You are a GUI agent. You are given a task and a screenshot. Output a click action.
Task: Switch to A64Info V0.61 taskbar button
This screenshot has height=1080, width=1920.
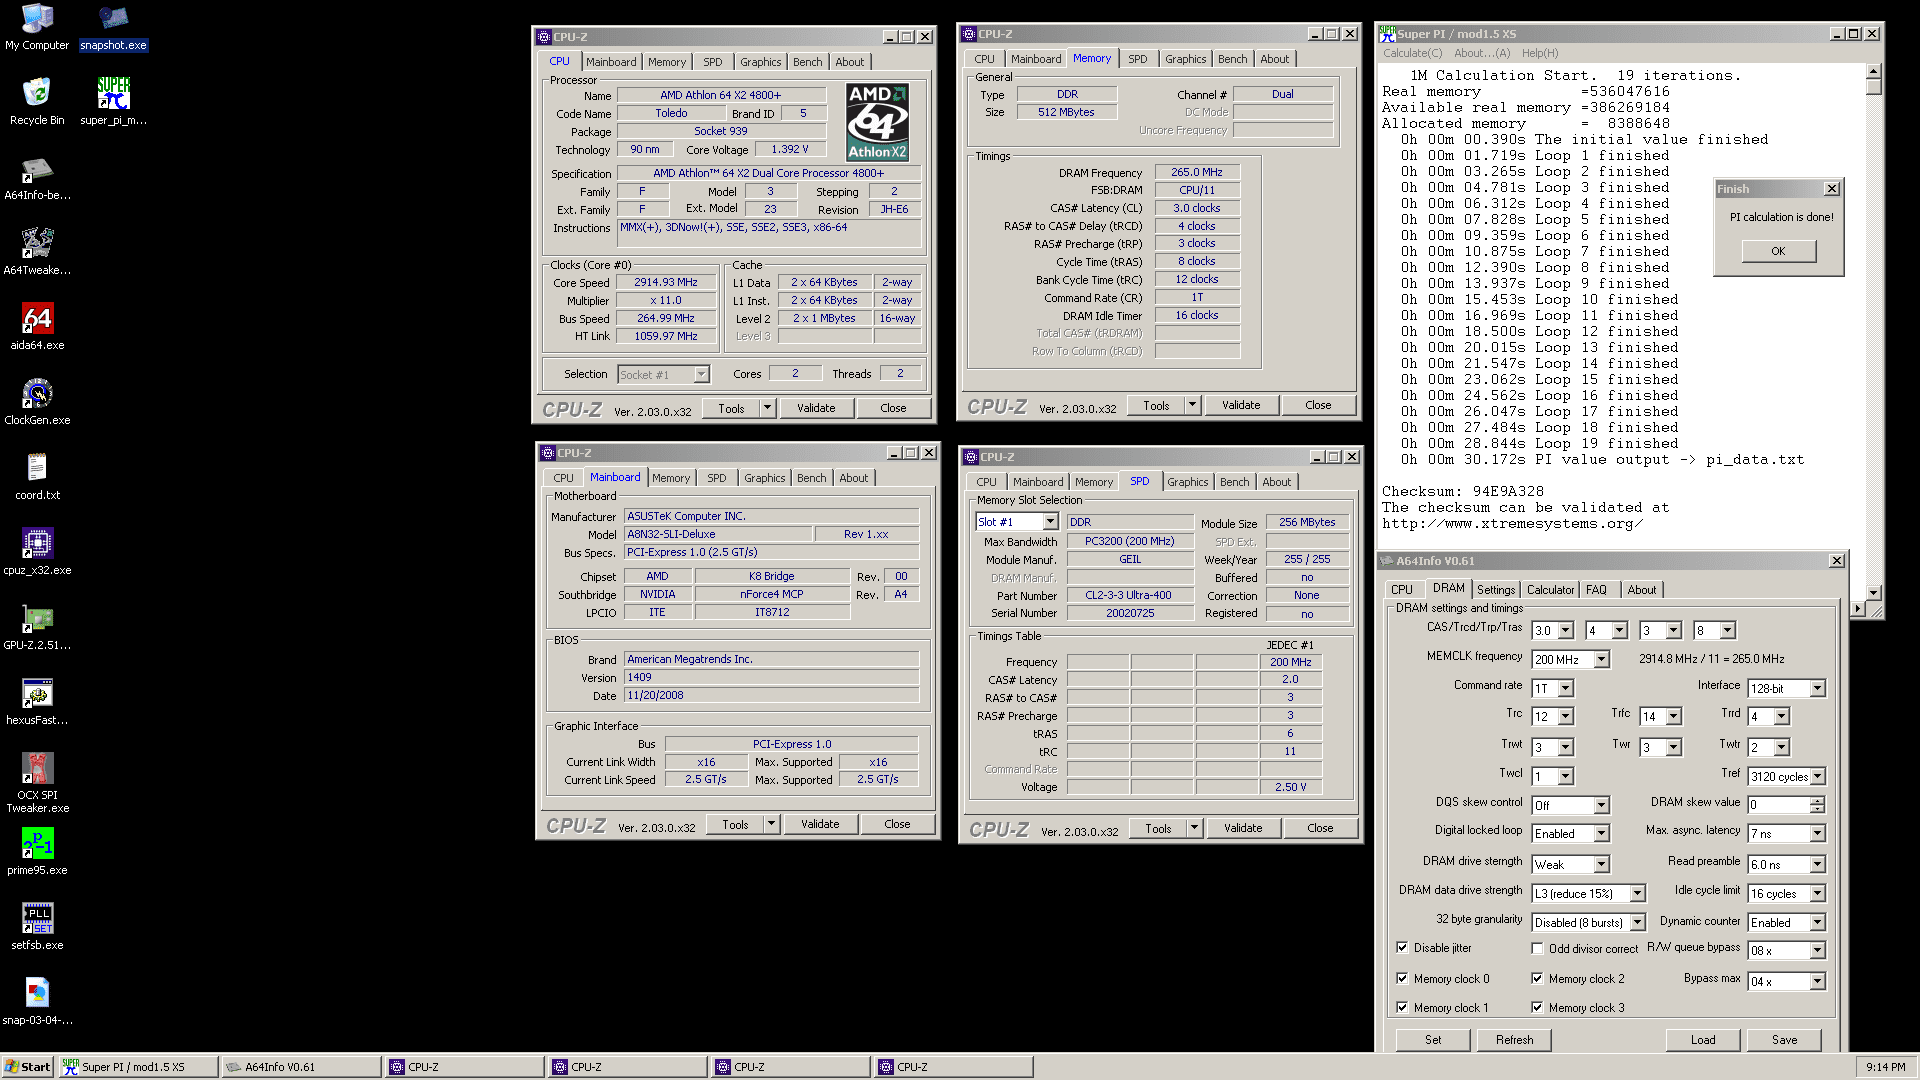coord(301,1067)
